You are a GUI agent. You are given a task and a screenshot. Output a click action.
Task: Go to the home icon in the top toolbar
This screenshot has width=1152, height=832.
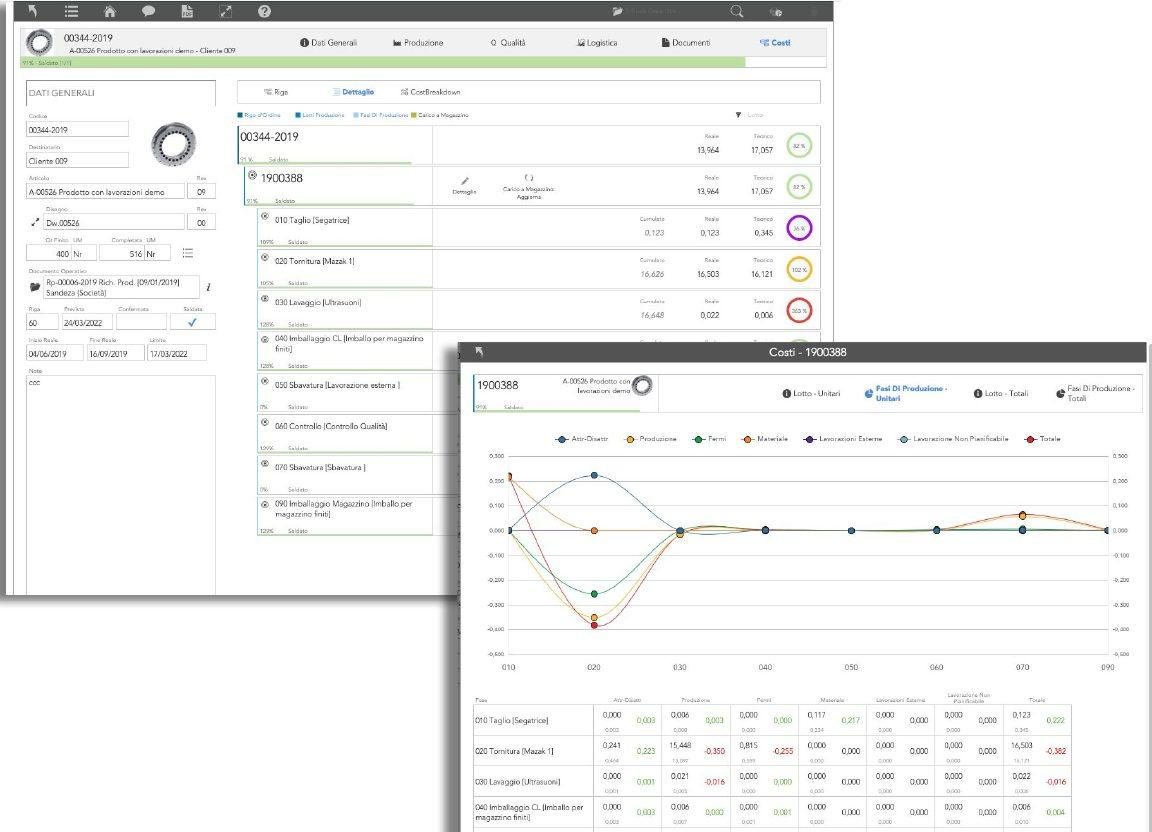coord(109,11)
